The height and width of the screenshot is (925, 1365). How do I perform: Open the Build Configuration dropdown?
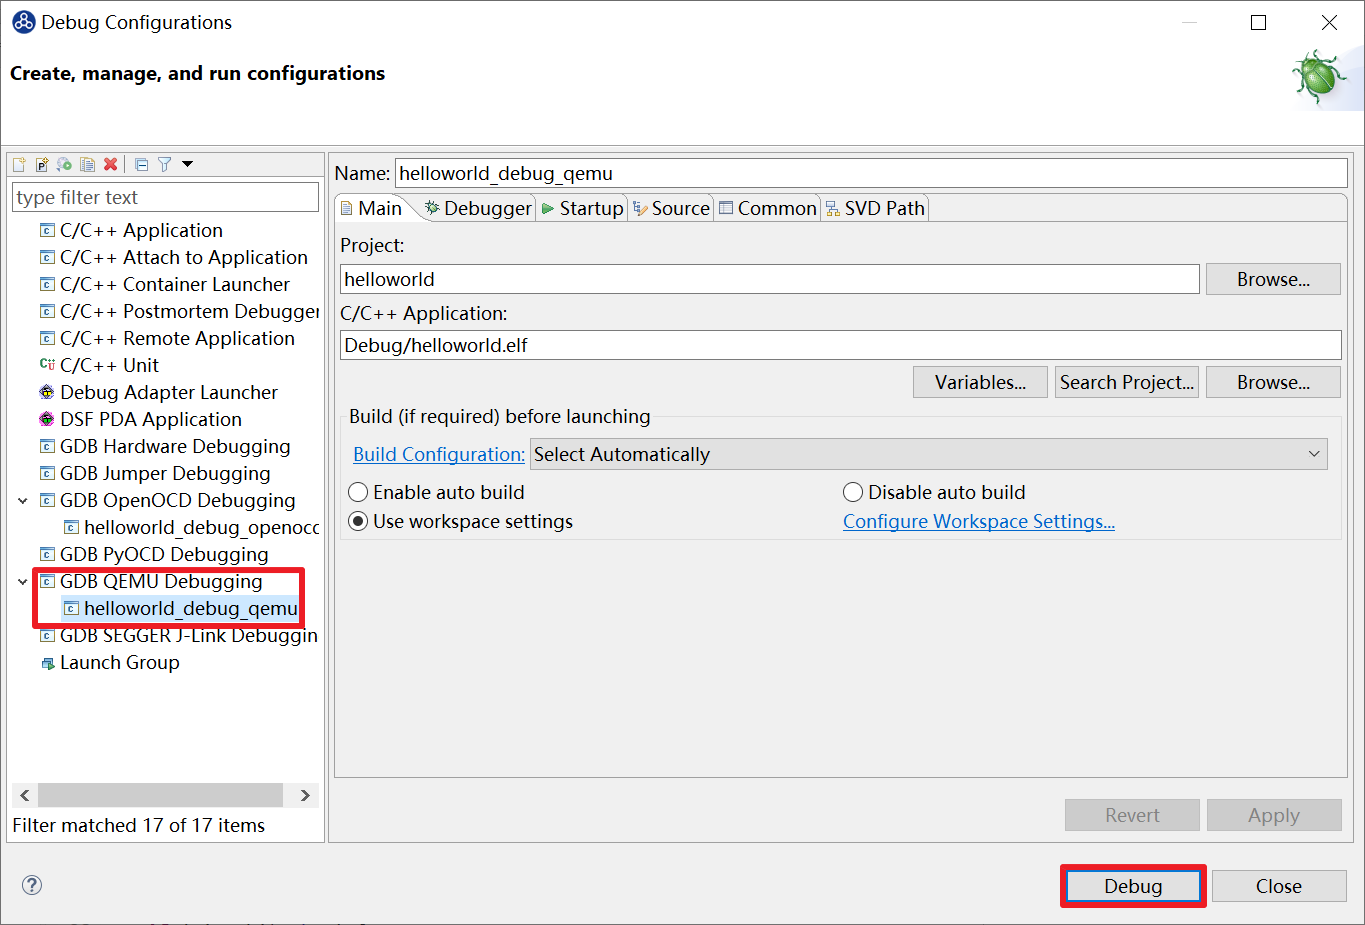click(928, 454)
